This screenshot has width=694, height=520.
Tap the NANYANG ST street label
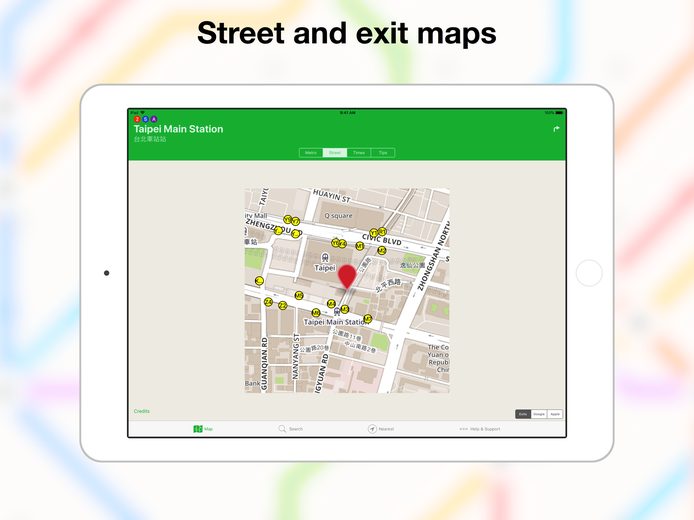pyautogui.click(x=296, y=356)
